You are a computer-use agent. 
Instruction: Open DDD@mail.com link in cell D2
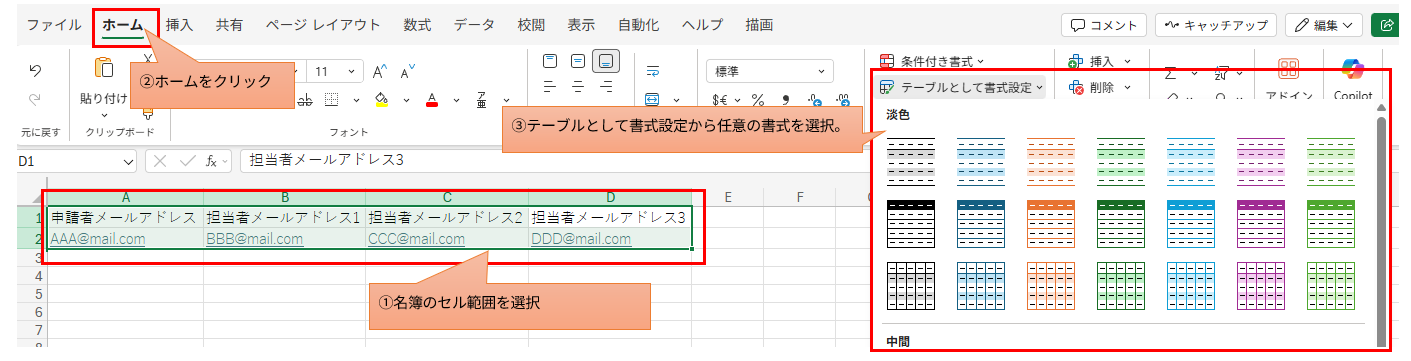tap(582, 239)
